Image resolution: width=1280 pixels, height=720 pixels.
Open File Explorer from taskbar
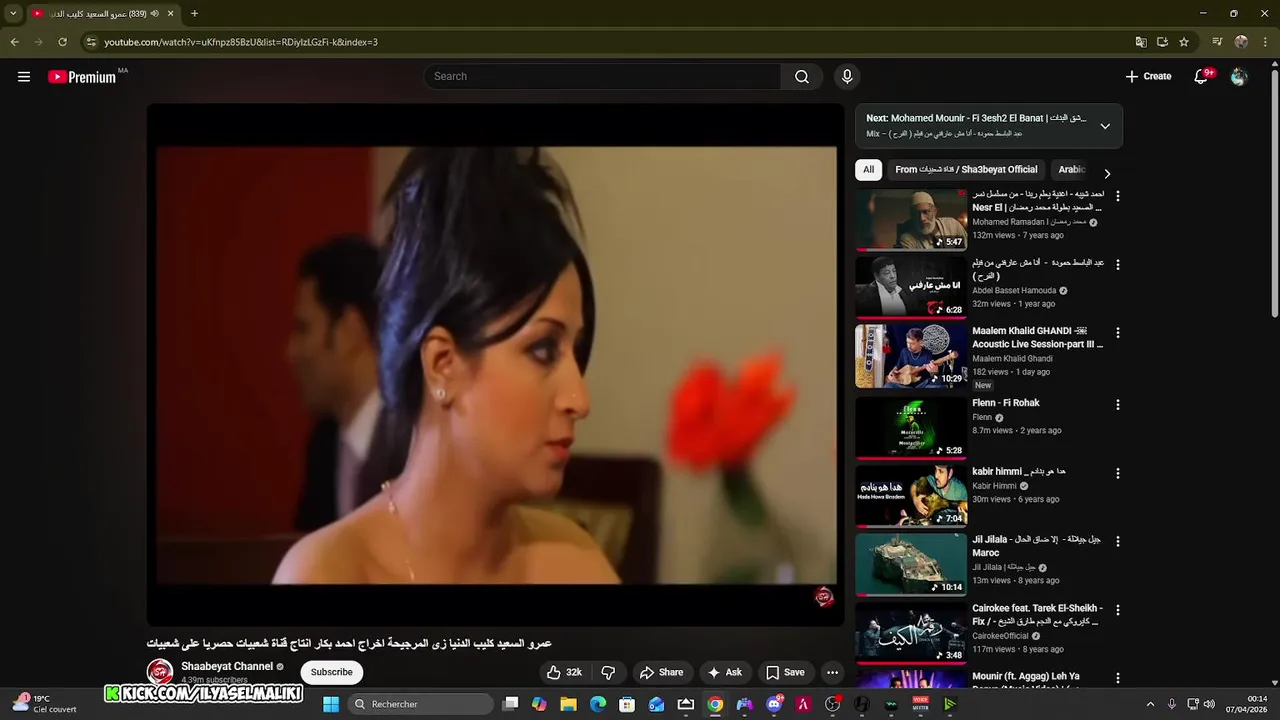[x=568, y=704]
